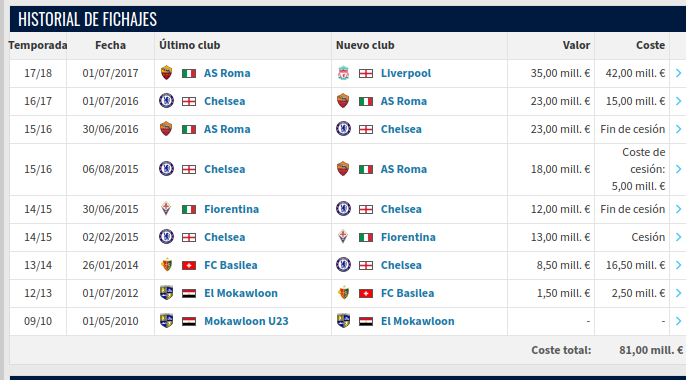Open the 13/14 Chelsea transfer detail arrow
Viewport: 686px width, 380px height.
coord(678,265)
